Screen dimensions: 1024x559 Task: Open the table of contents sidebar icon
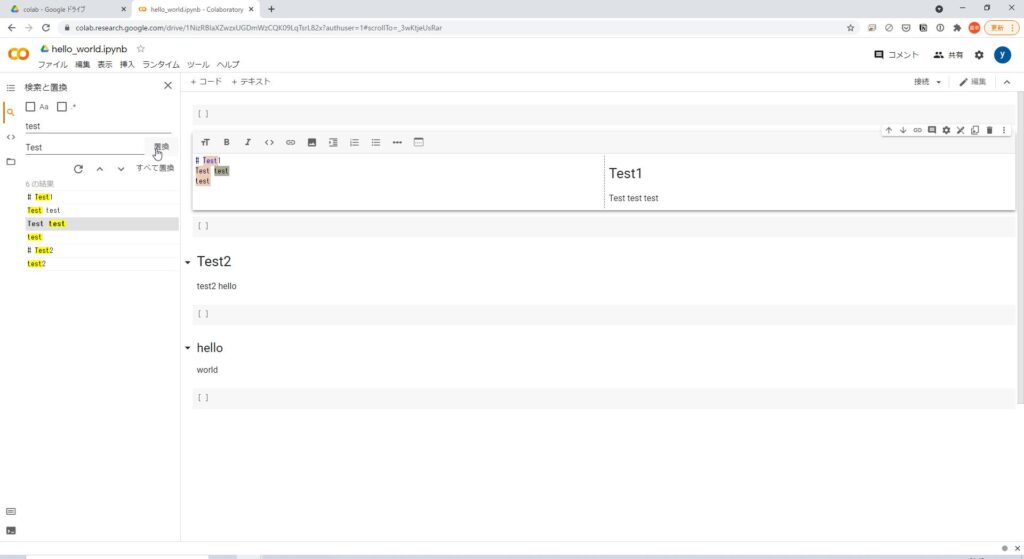click(11, 88)
